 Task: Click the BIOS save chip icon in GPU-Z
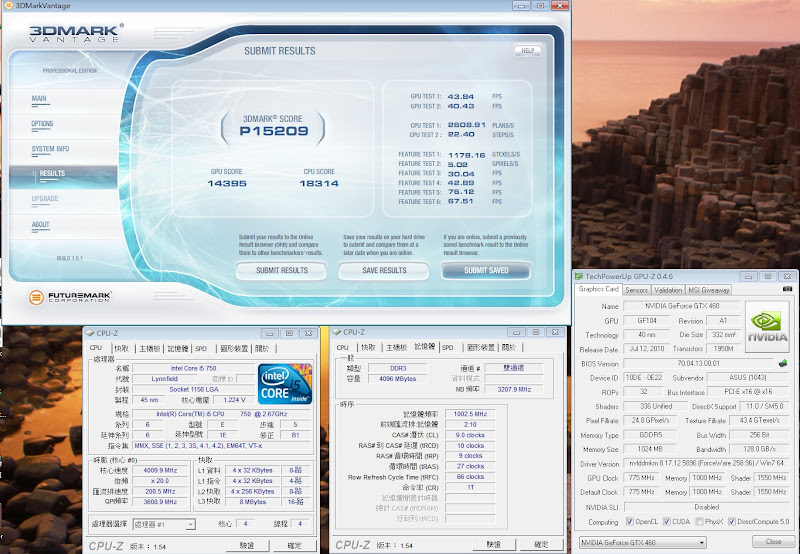[783, 363]
